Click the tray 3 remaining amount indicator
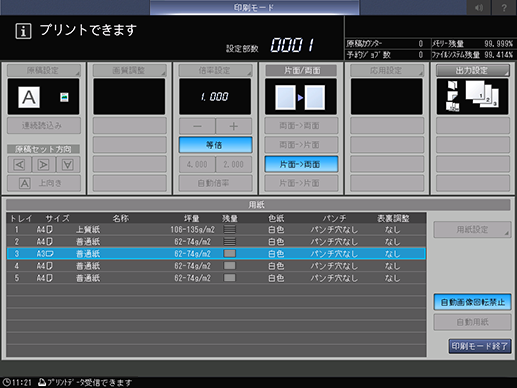 coord(229,254)
